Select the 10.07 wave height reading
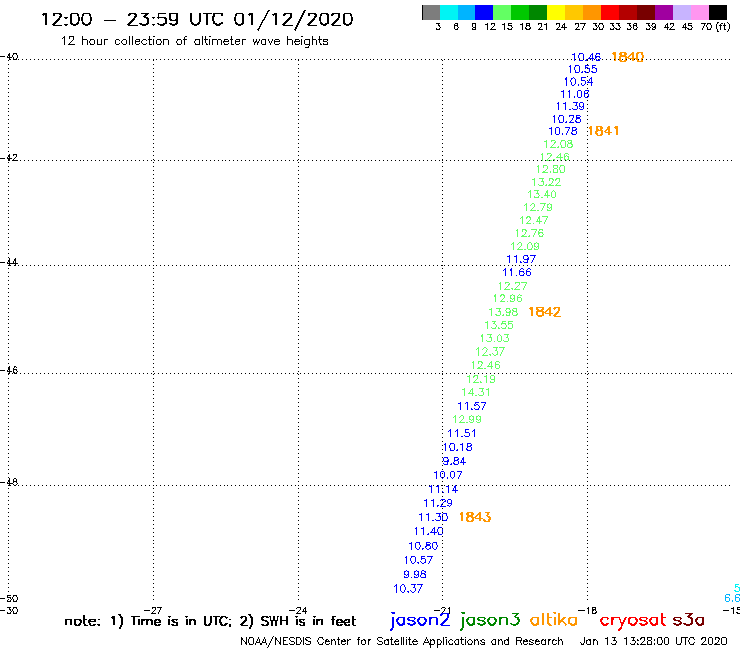The image size is (740, 650). (448, 475)
